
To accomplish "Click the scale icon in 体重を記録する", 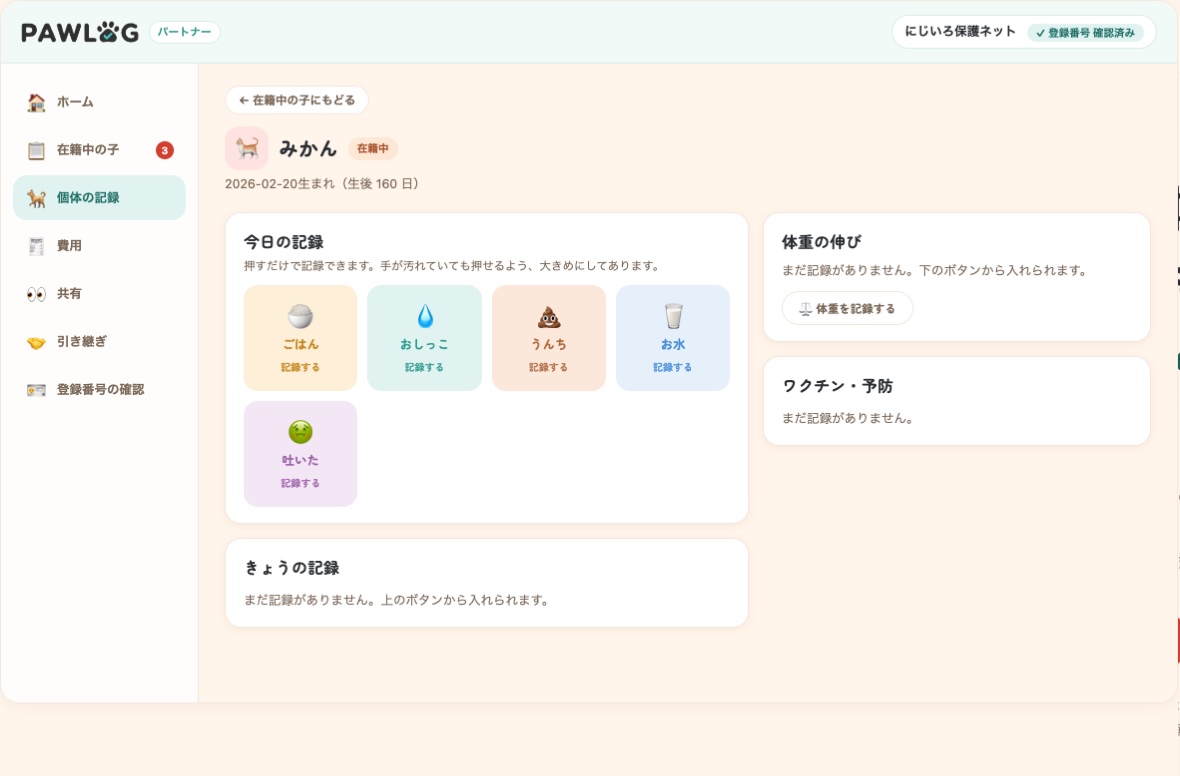I will [805, 309].
